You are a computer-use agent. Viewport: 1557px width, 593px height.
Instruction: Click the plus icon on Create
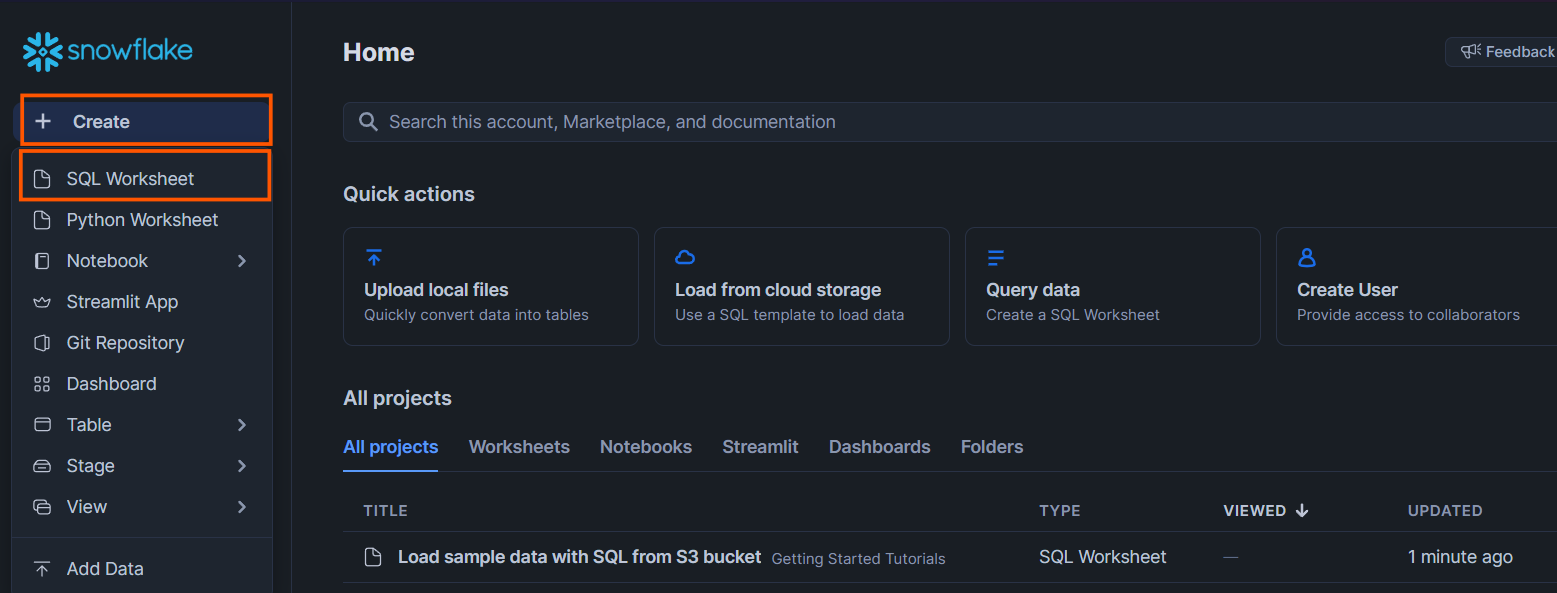[x=43, y=121]
